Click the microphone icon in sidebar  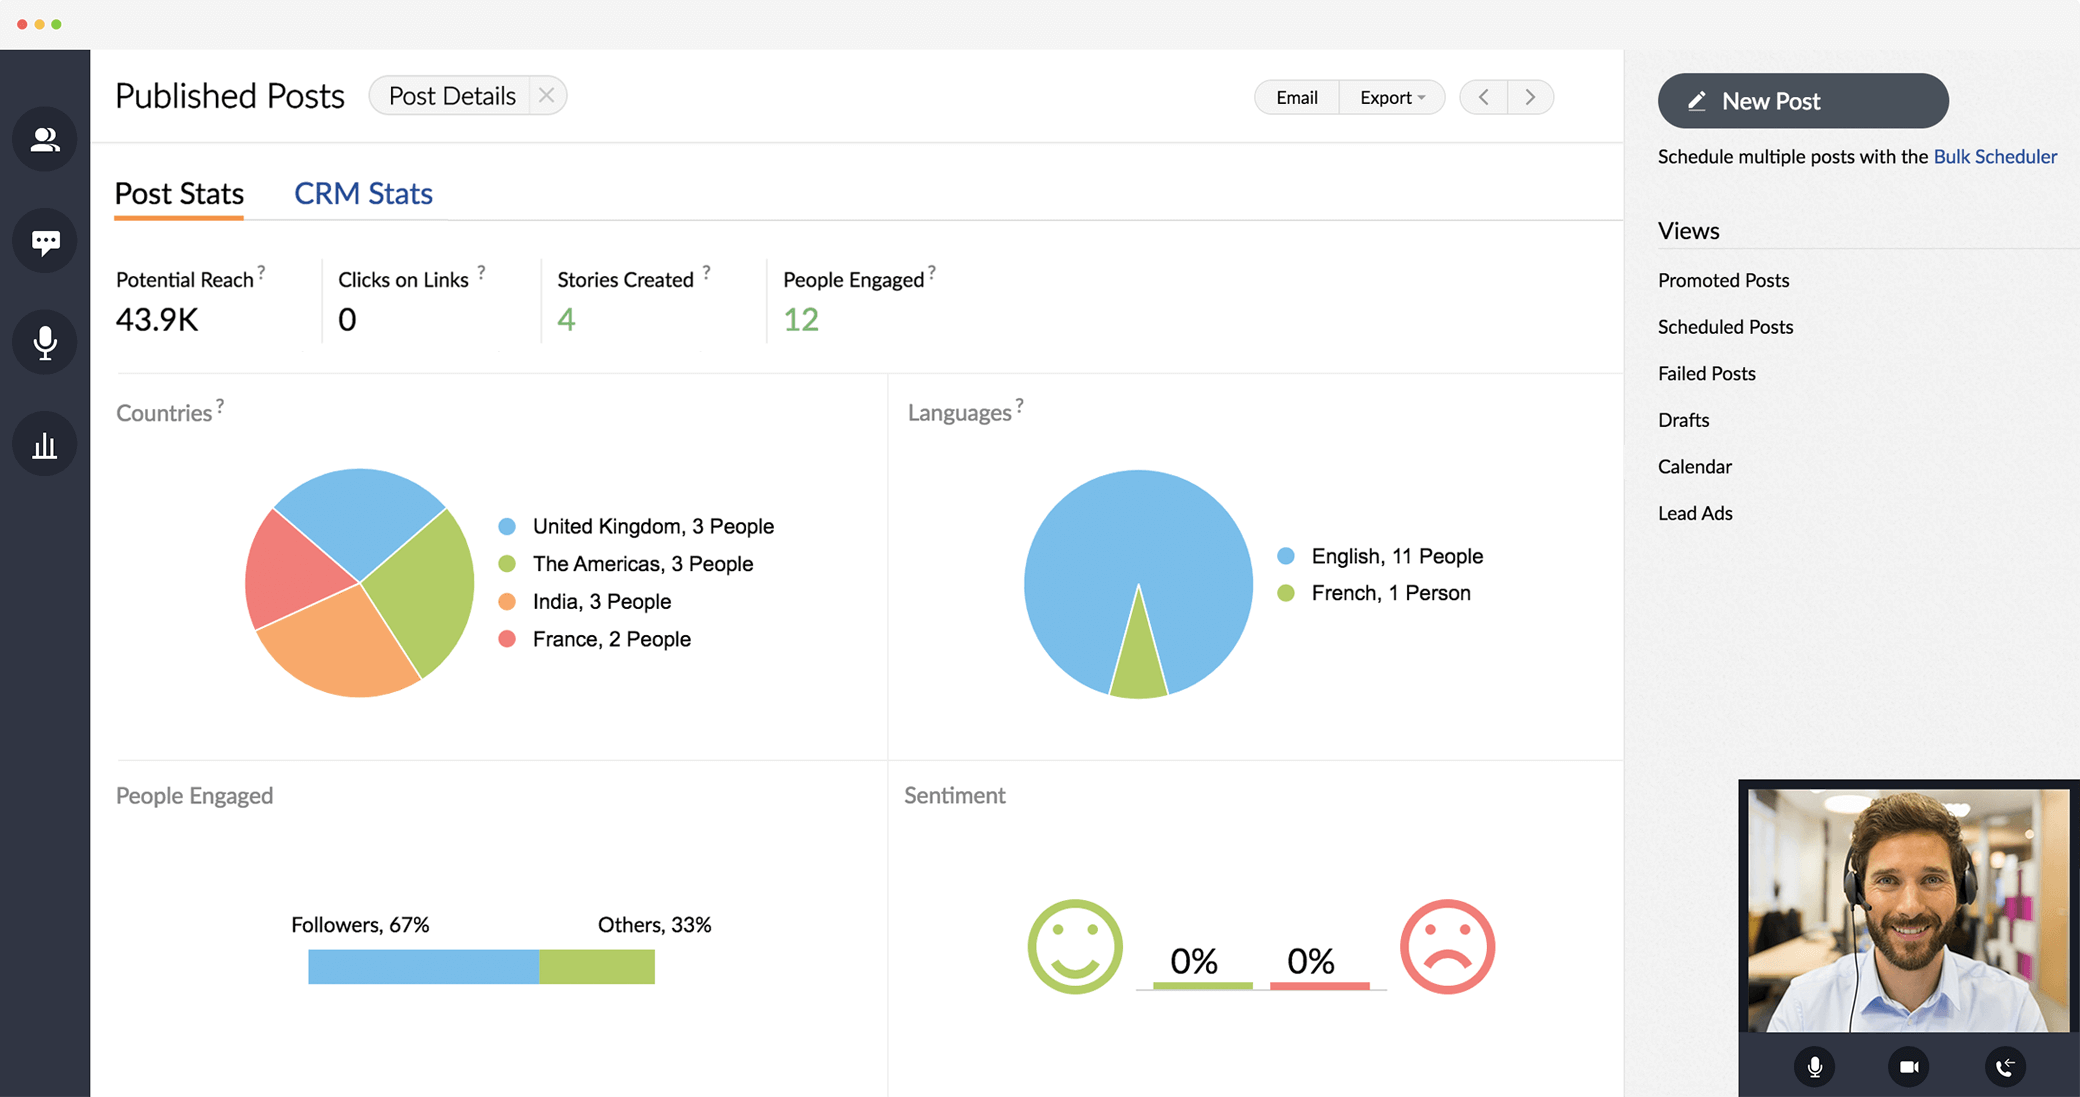tap(44, 341)
